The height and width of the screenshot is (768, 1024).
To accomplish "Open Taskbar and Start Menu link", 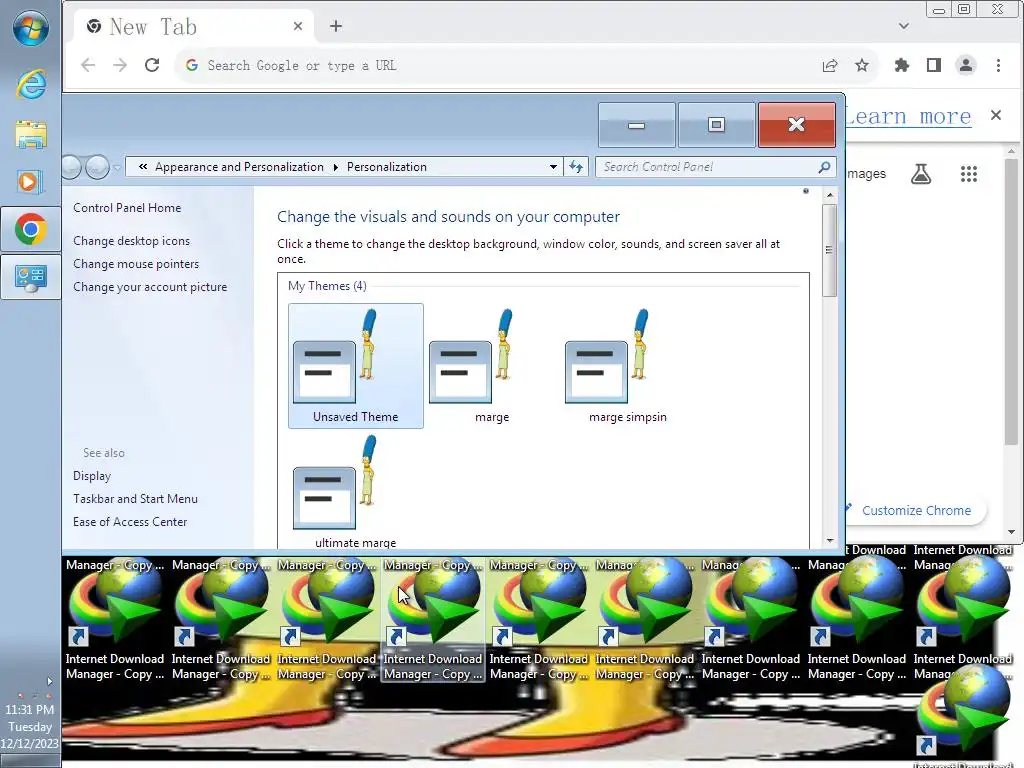I will (x=135, y=499).
